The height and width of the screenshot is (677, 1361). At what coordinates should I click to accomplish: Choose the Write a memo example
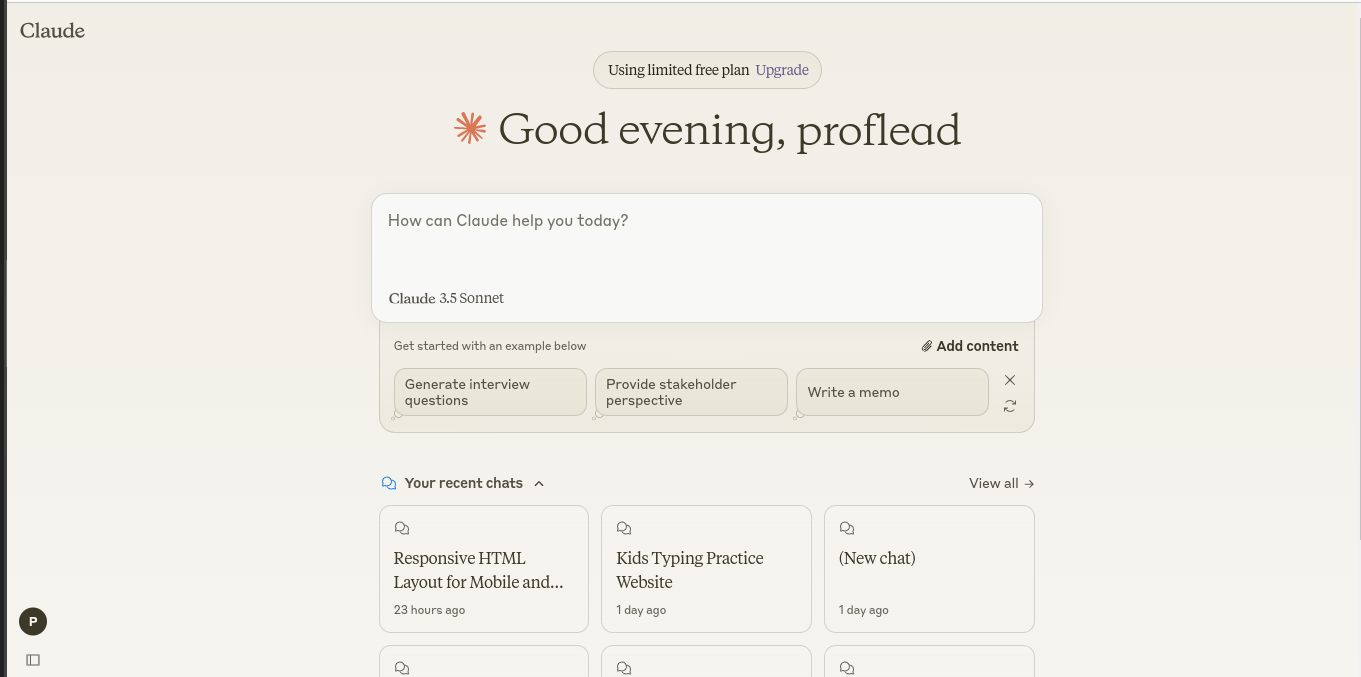point(892,392)
